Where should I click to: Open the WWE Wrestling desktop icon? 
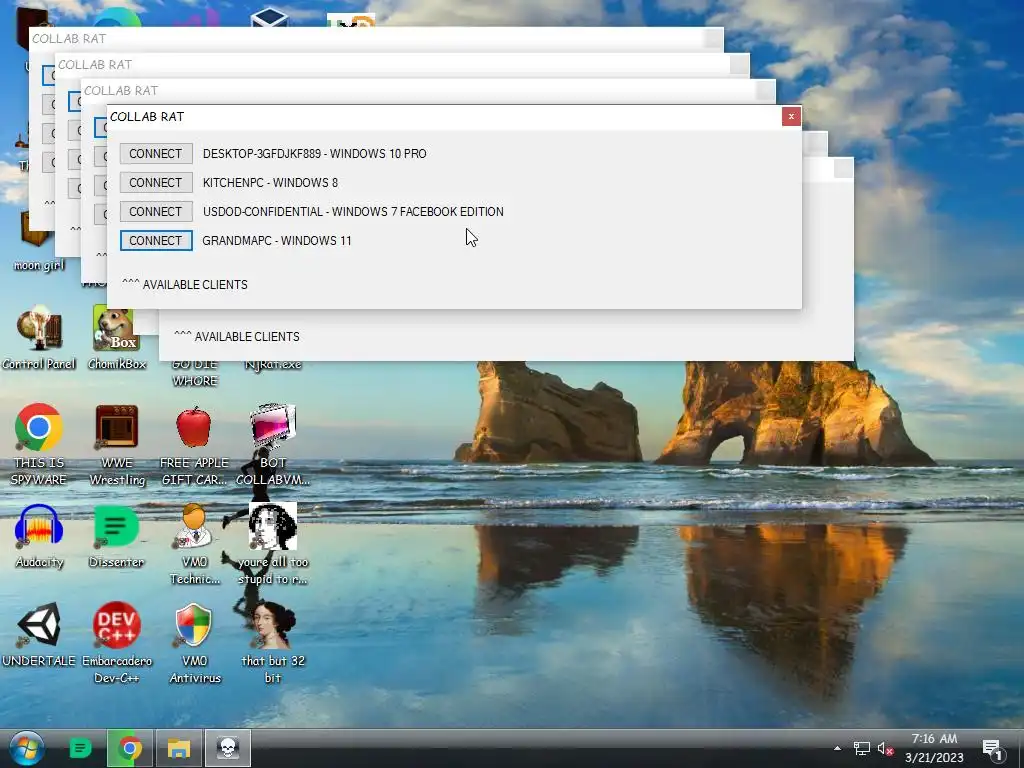[117, 445]
